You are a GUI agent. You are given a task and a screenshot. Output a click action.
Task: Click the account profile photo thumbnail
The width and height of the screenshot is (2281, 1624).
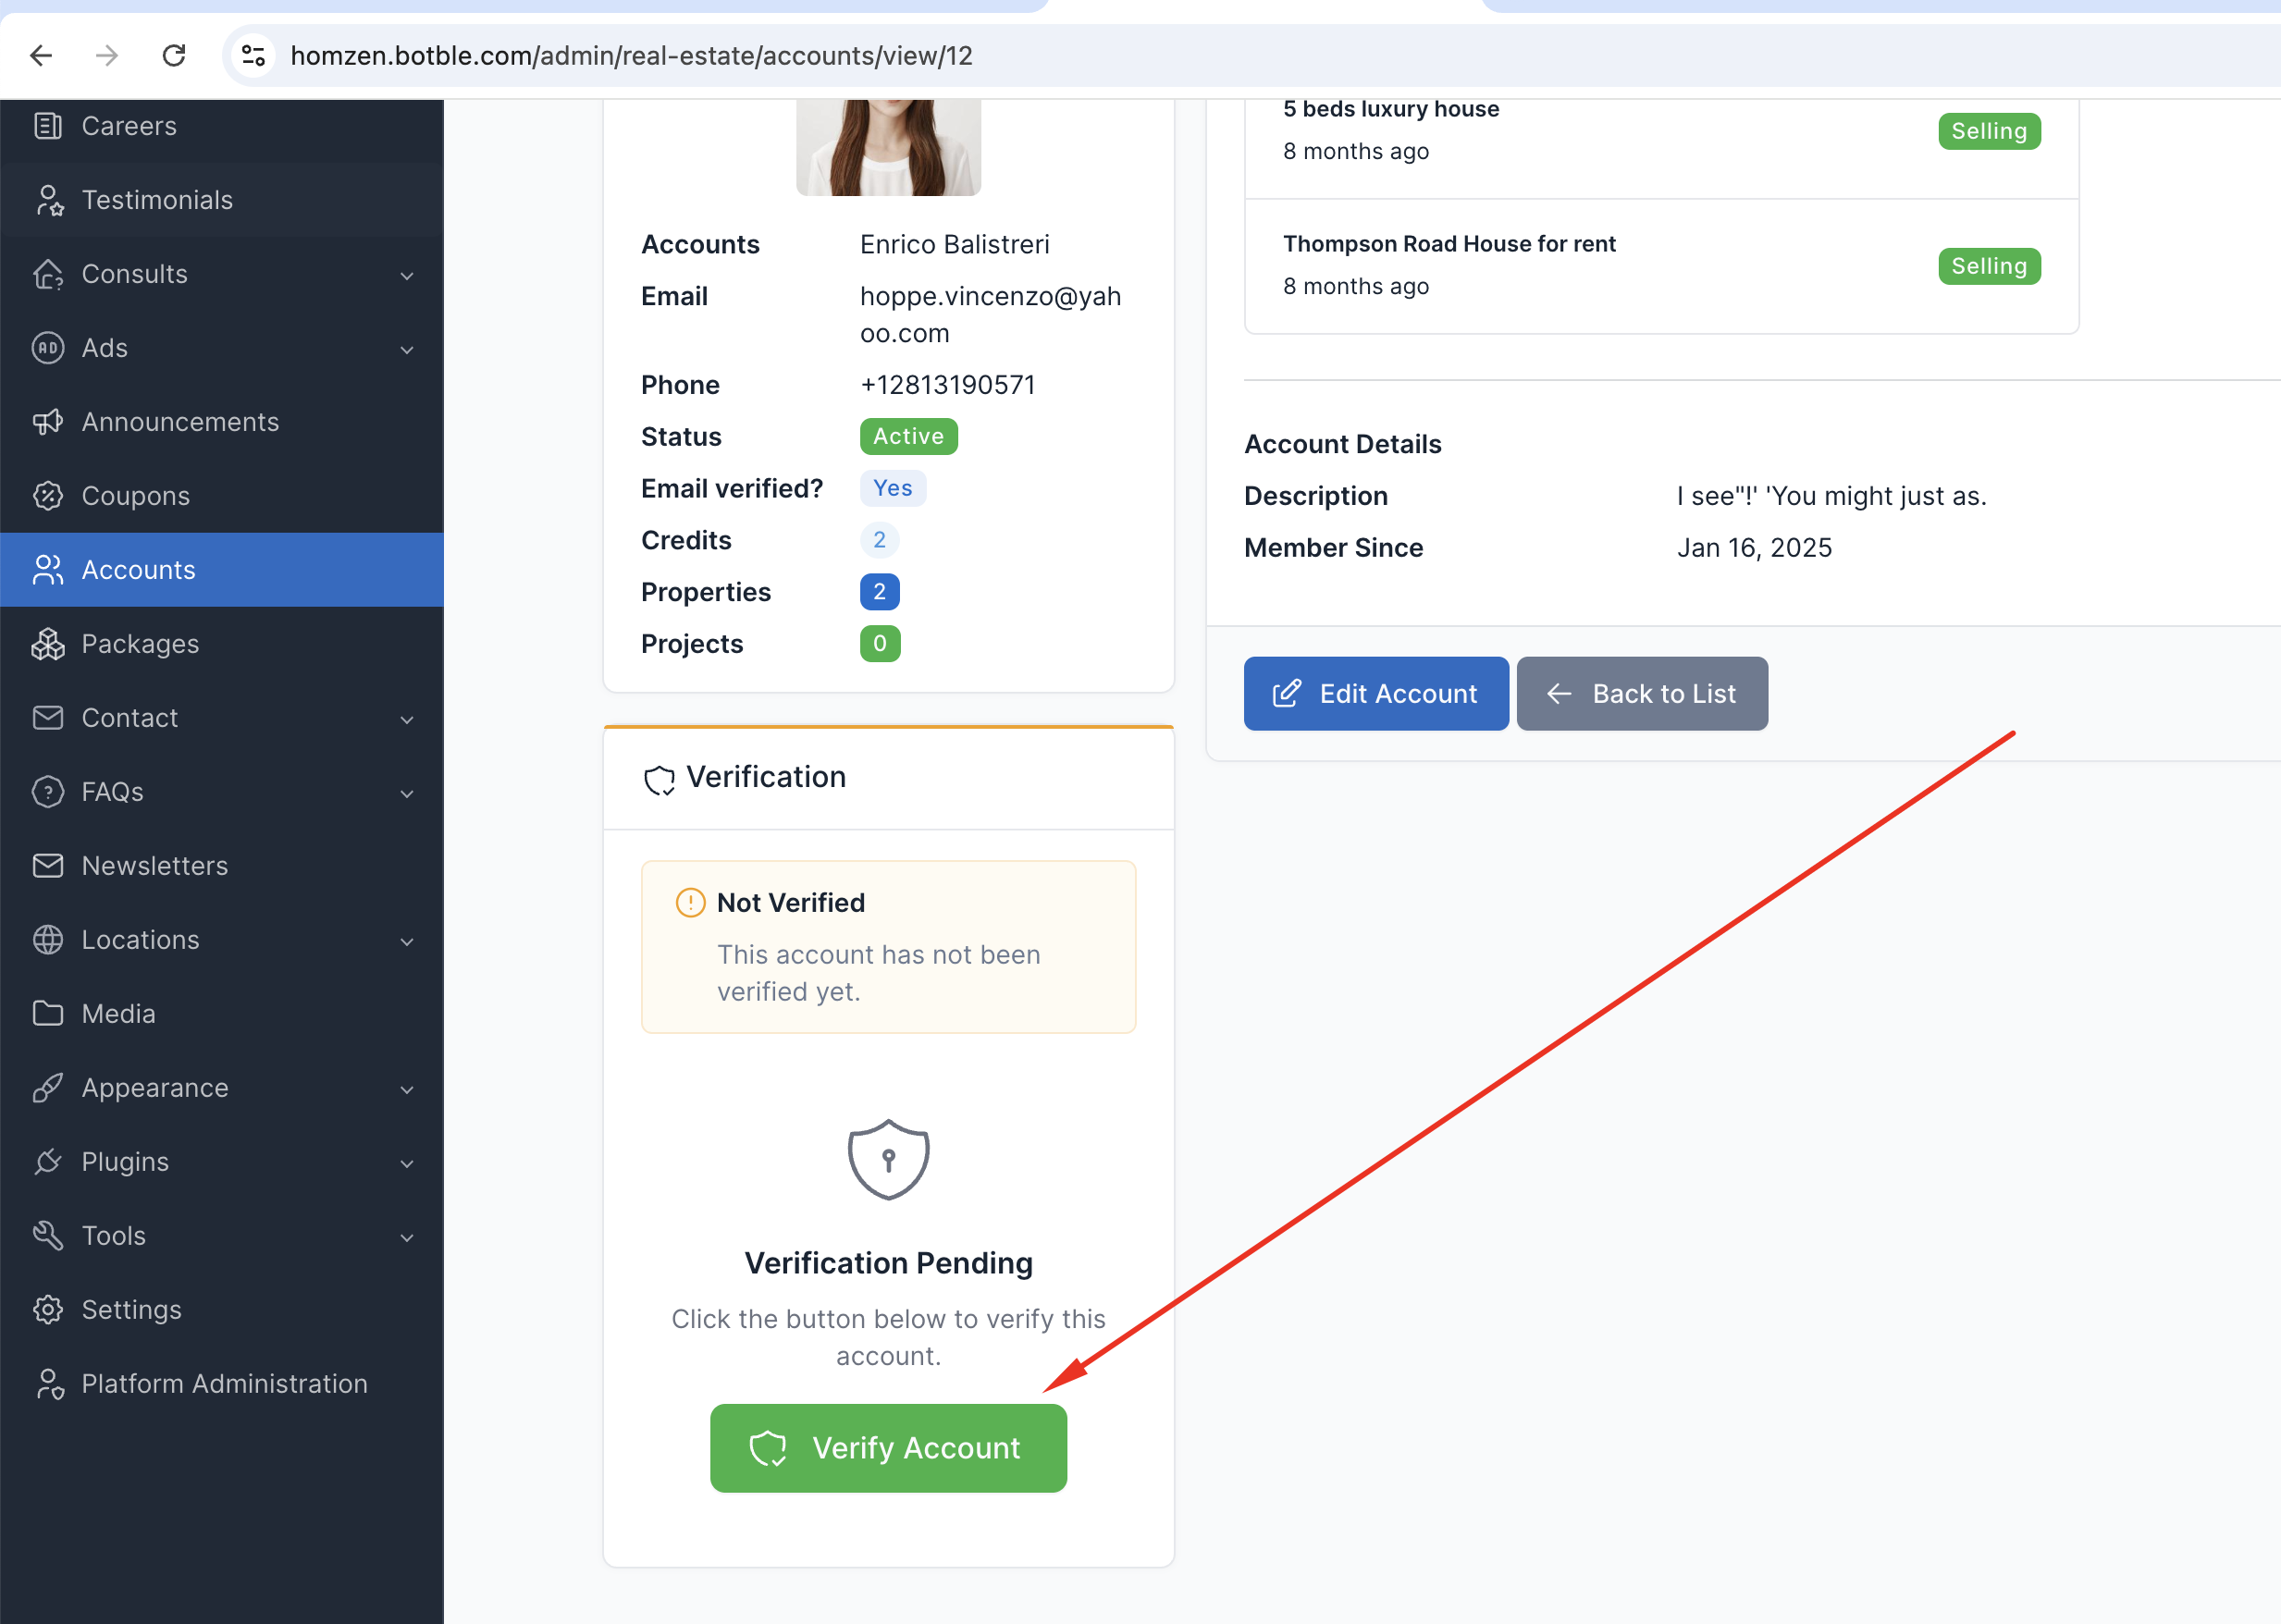coord(888,147)
